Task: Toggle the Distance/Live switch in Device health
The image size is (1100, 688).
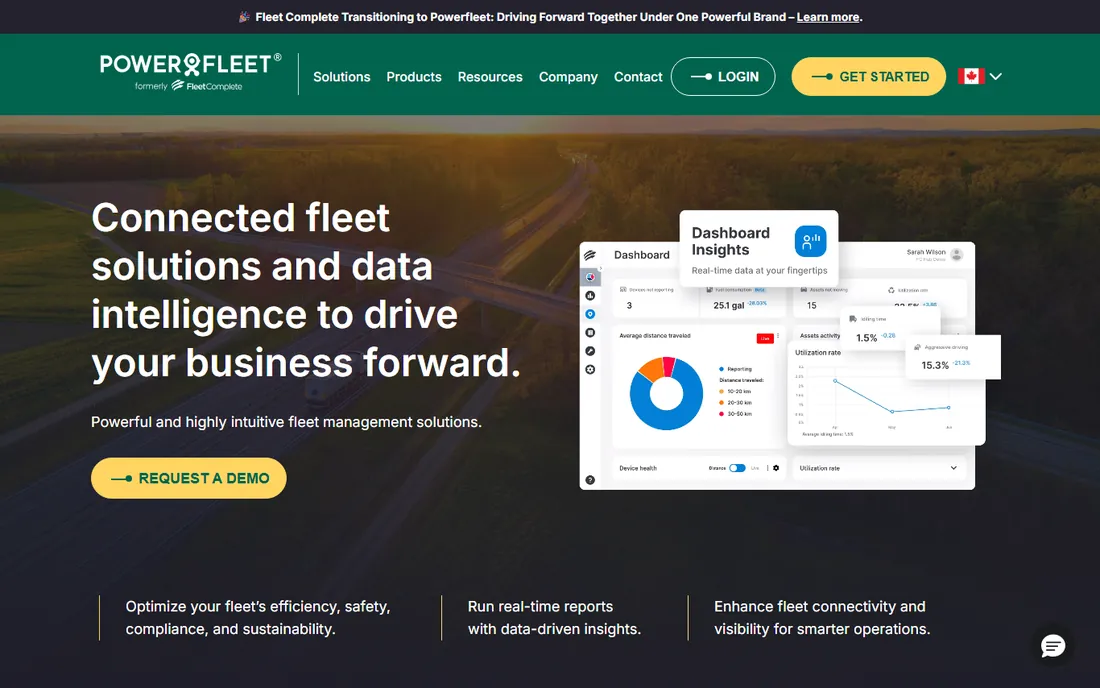Action: point(737,468)
